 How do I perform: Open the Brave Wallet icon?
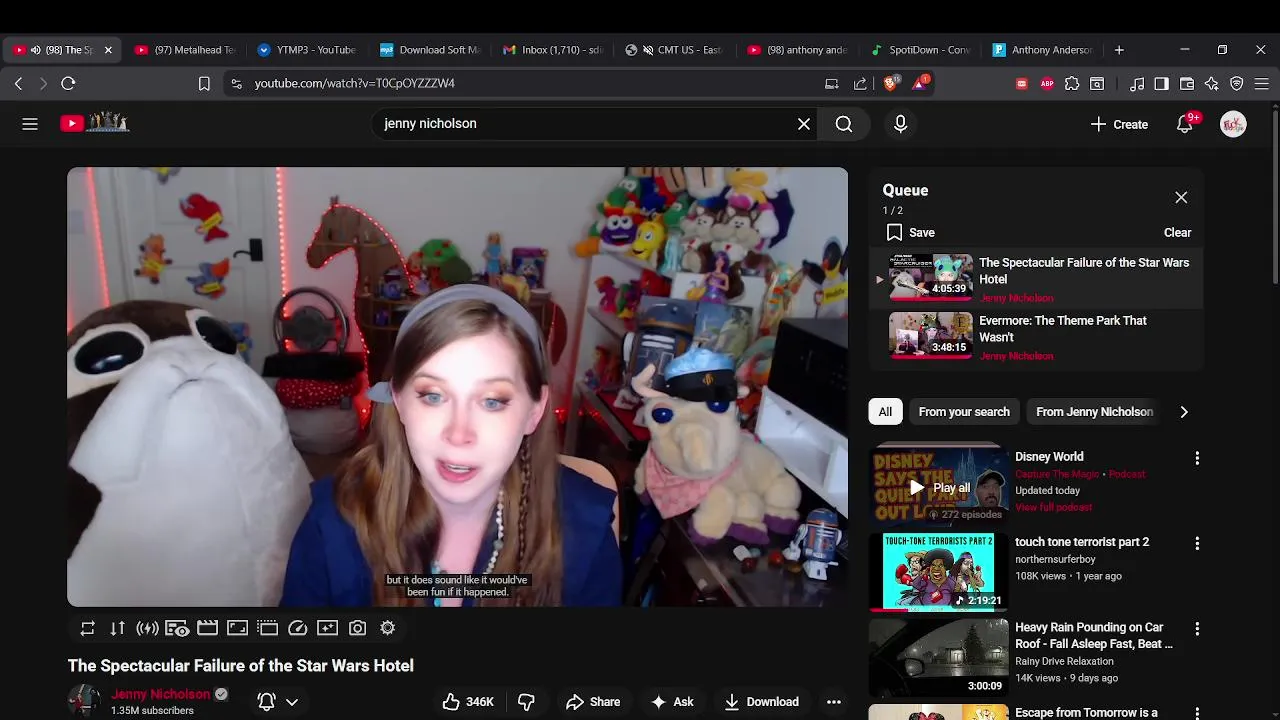coord(1187,84)
